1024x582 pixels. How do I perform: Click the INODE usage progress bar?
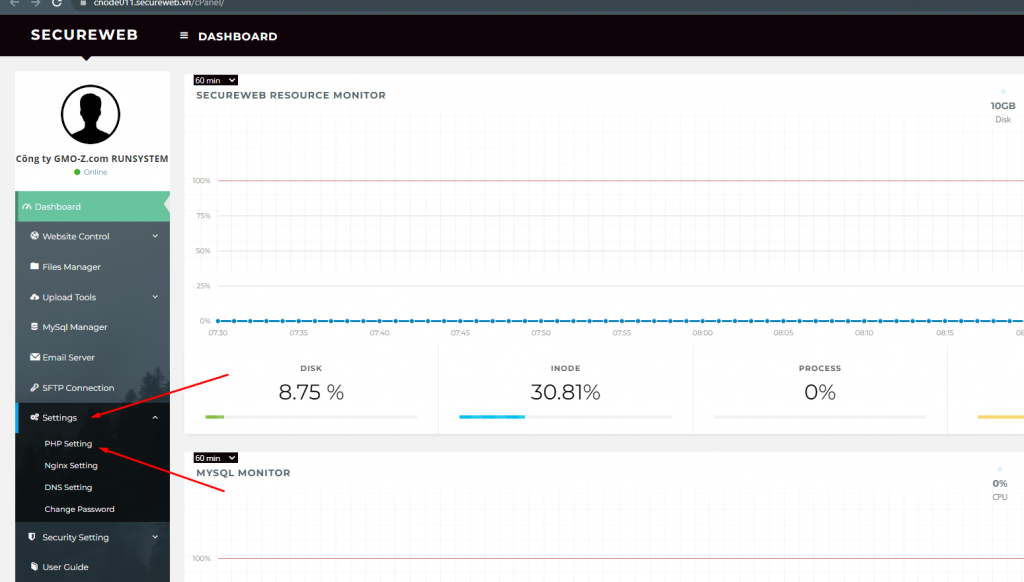(x=565, y=417)
